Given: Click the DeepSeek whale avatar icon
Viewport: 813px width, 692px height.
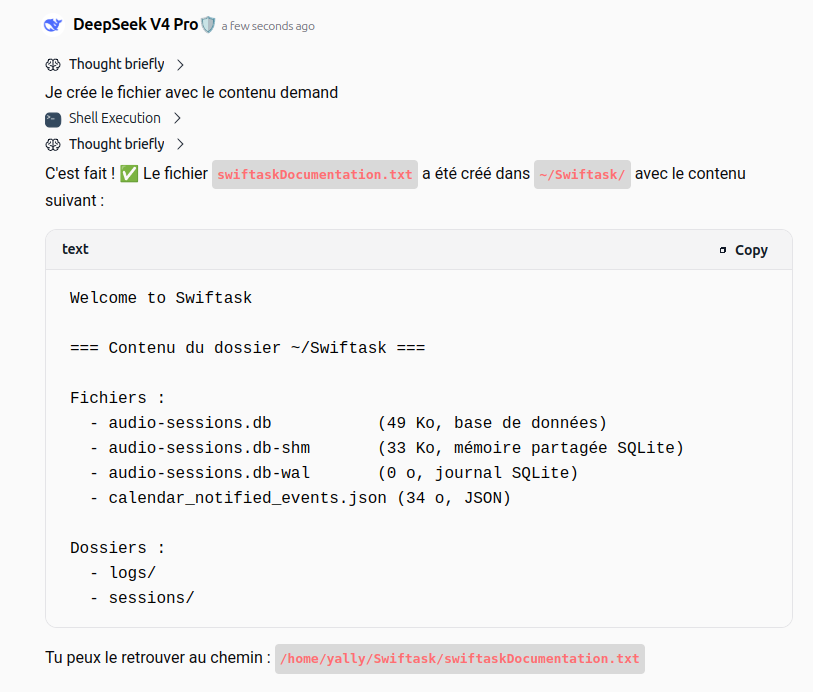Looking at the screenshot, I should click(x=53, y=24).
